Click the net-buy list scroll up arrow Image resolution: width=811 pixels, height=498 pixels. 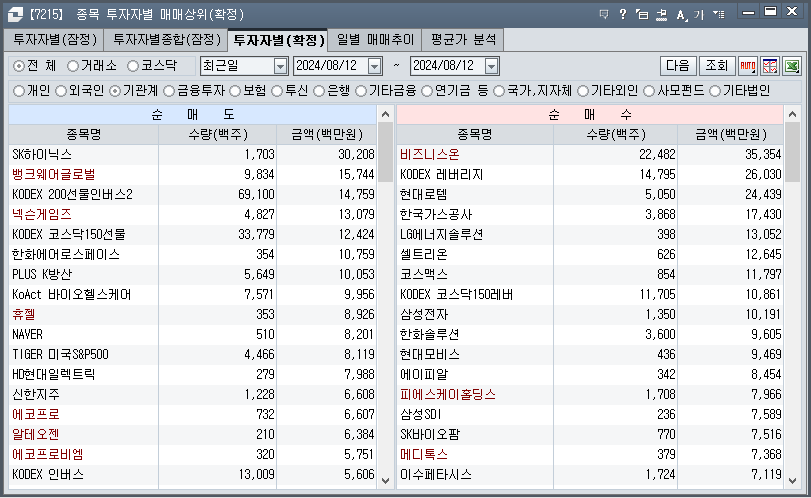coord(792,114)
